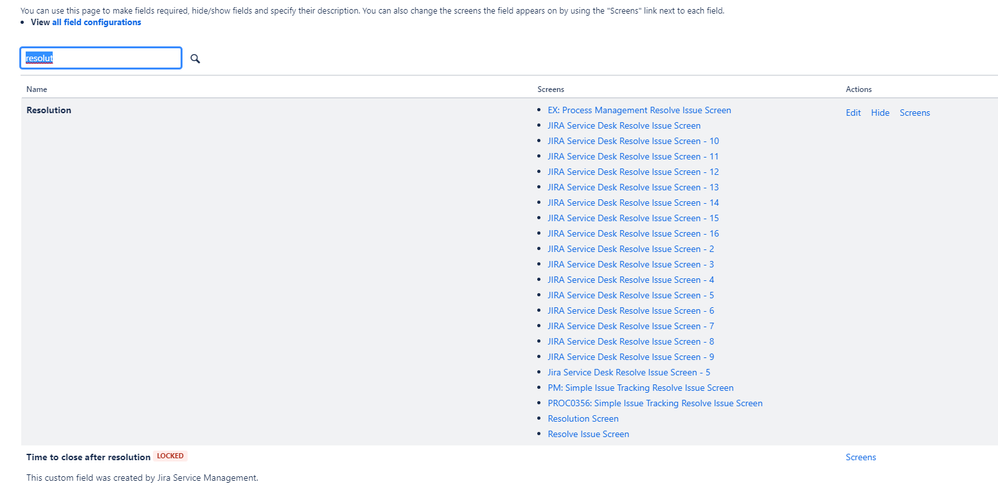Focus the field search input box

pyautogui.click(x=101, y=58)
